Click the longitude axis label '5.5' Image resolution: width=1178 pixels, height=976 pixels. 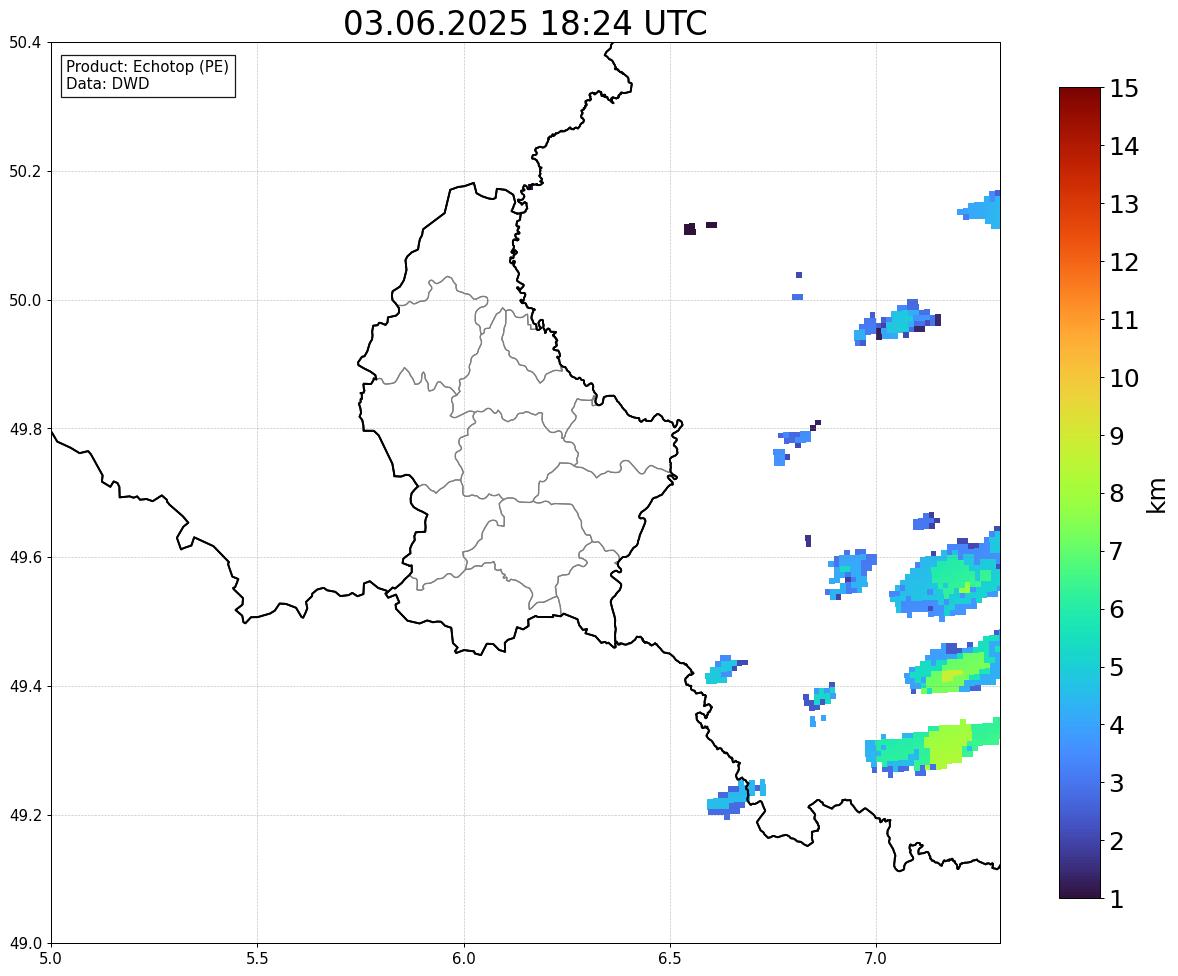pyautogui.click(x=258, y=959)
